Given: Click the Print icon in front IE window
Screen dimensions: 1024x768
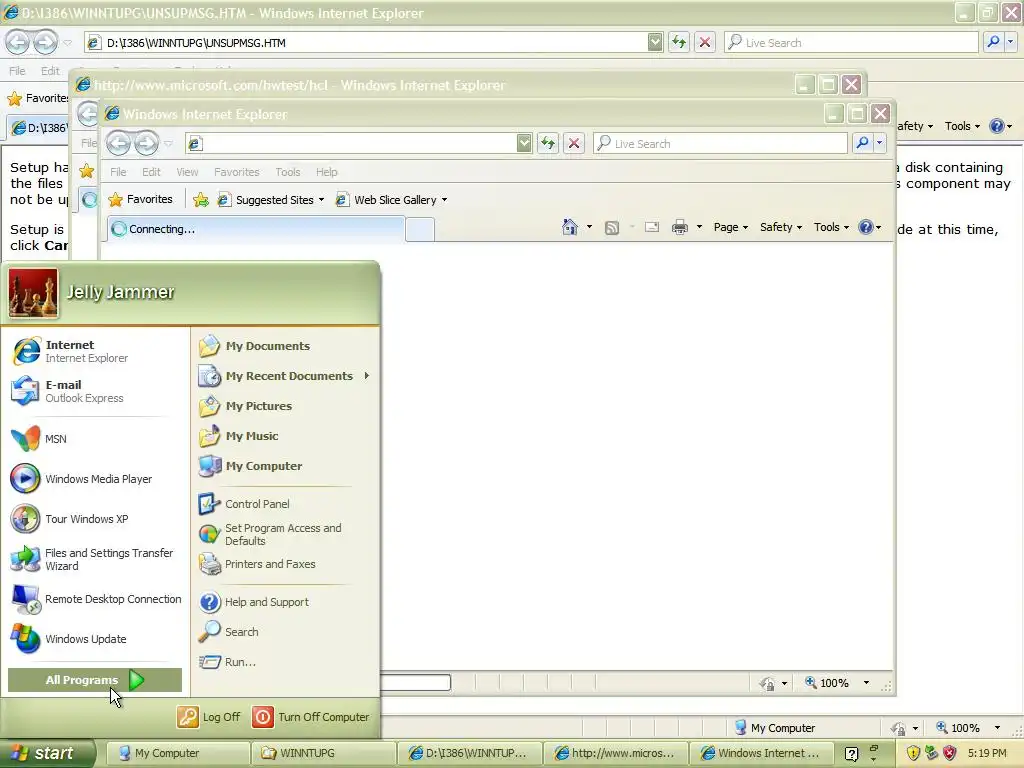Looking at the screenshot, I should [680, 227].
